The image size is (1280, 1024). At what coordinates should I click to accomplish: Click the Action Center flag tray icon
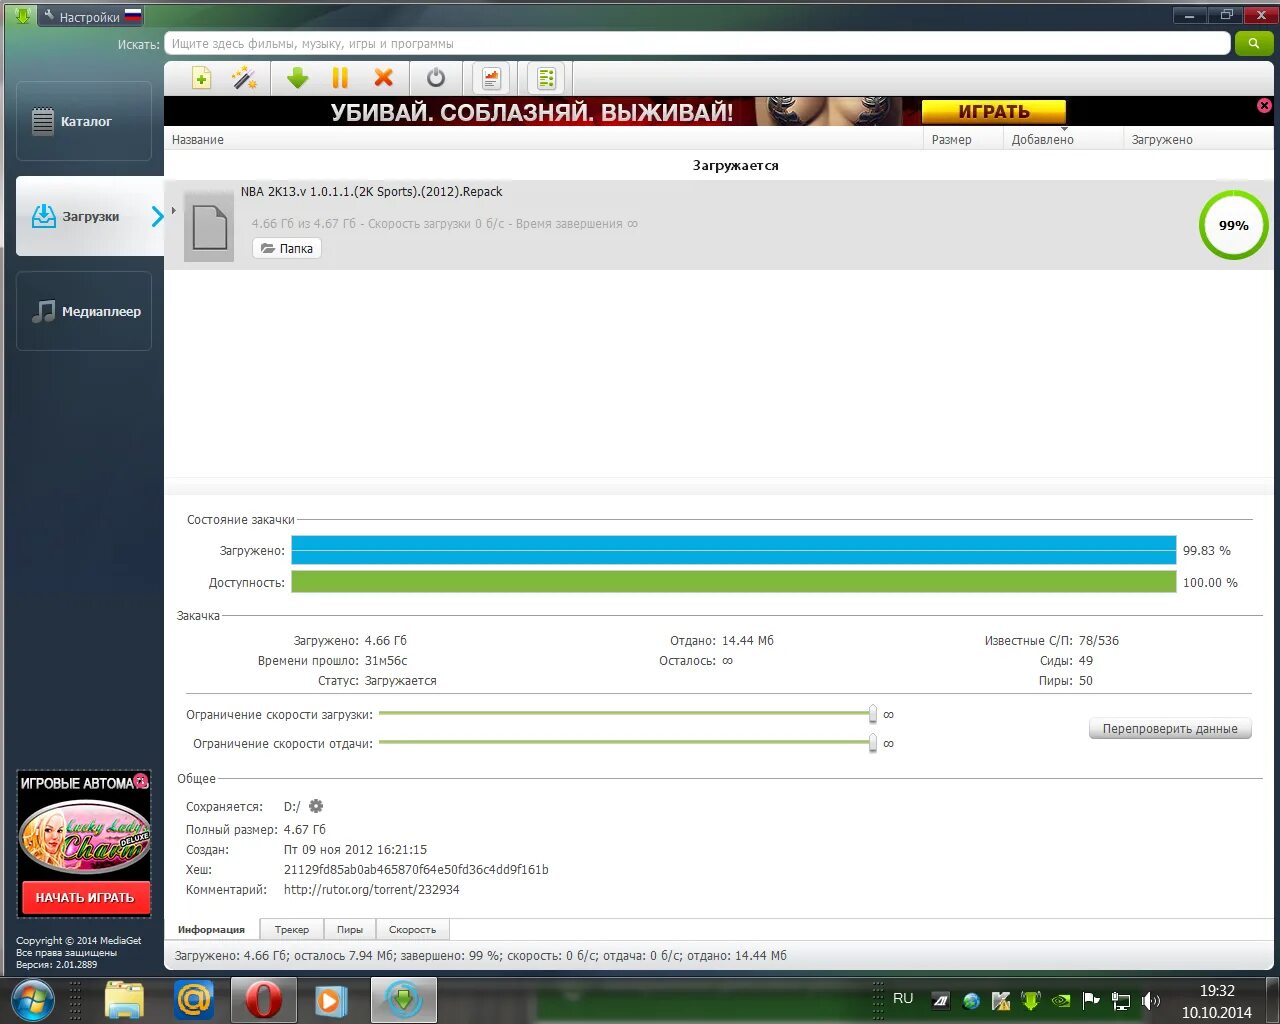tap(1091, 1000)
